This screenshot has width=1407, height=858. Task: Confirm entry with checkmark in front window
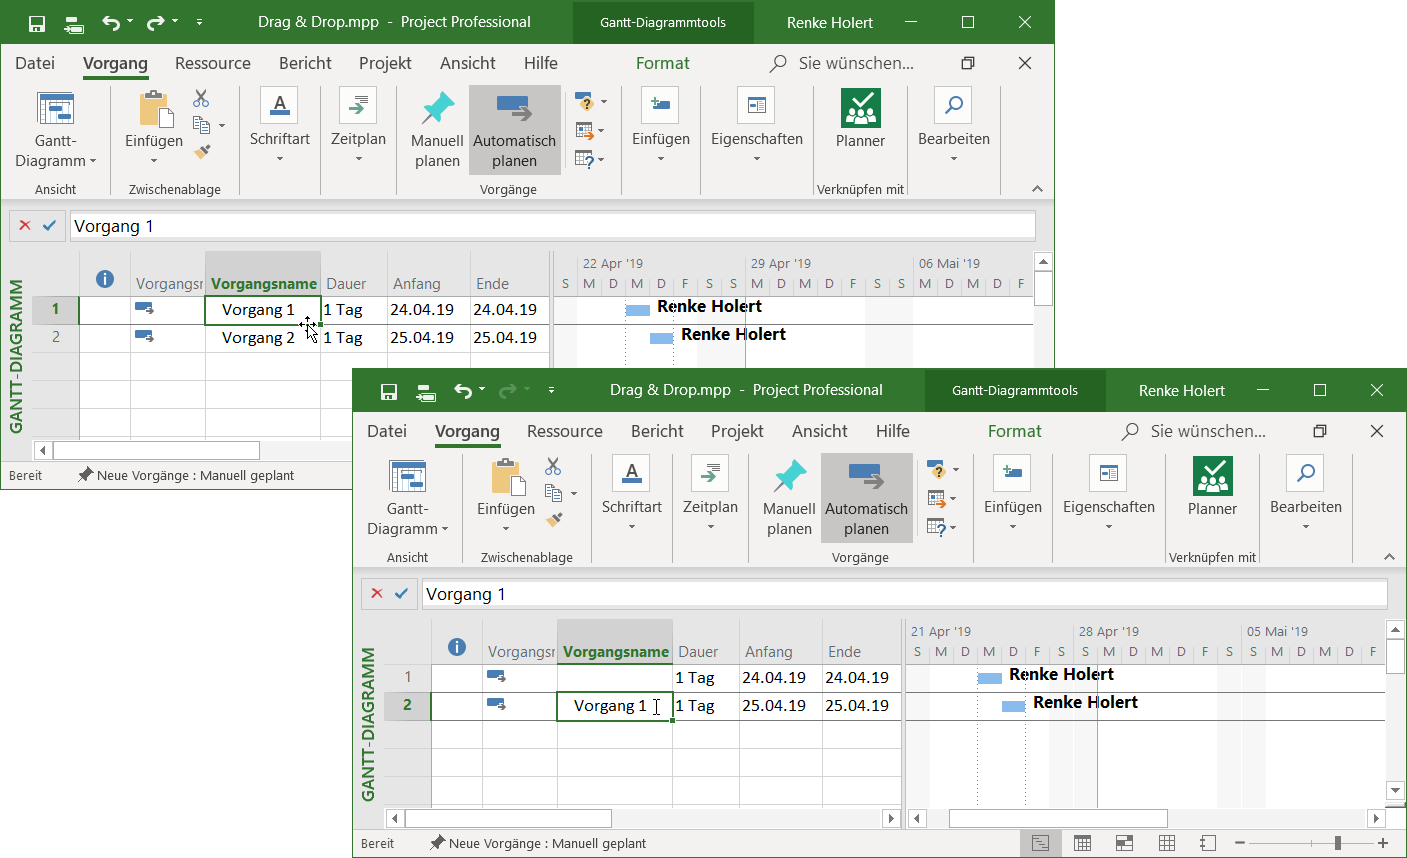coord(401,593)
